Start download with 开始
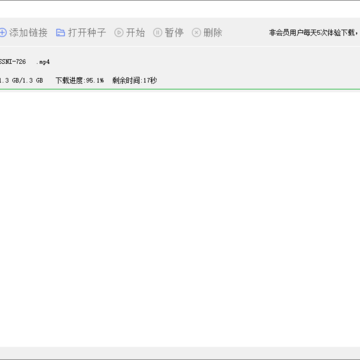 tap(135, 33)
